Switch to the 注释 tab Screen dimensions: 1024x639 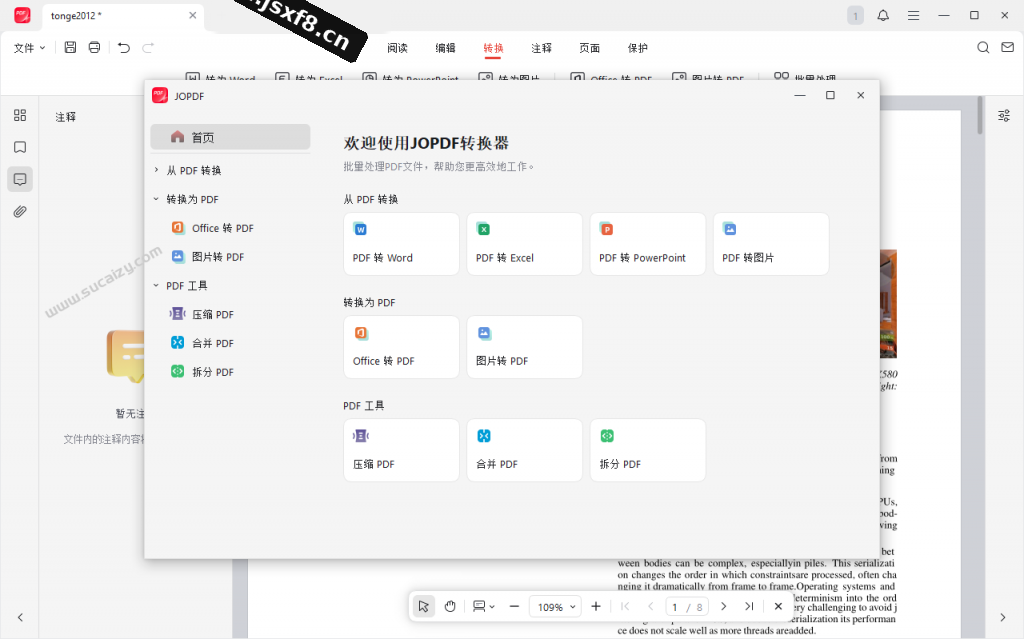tap(541, 48)
